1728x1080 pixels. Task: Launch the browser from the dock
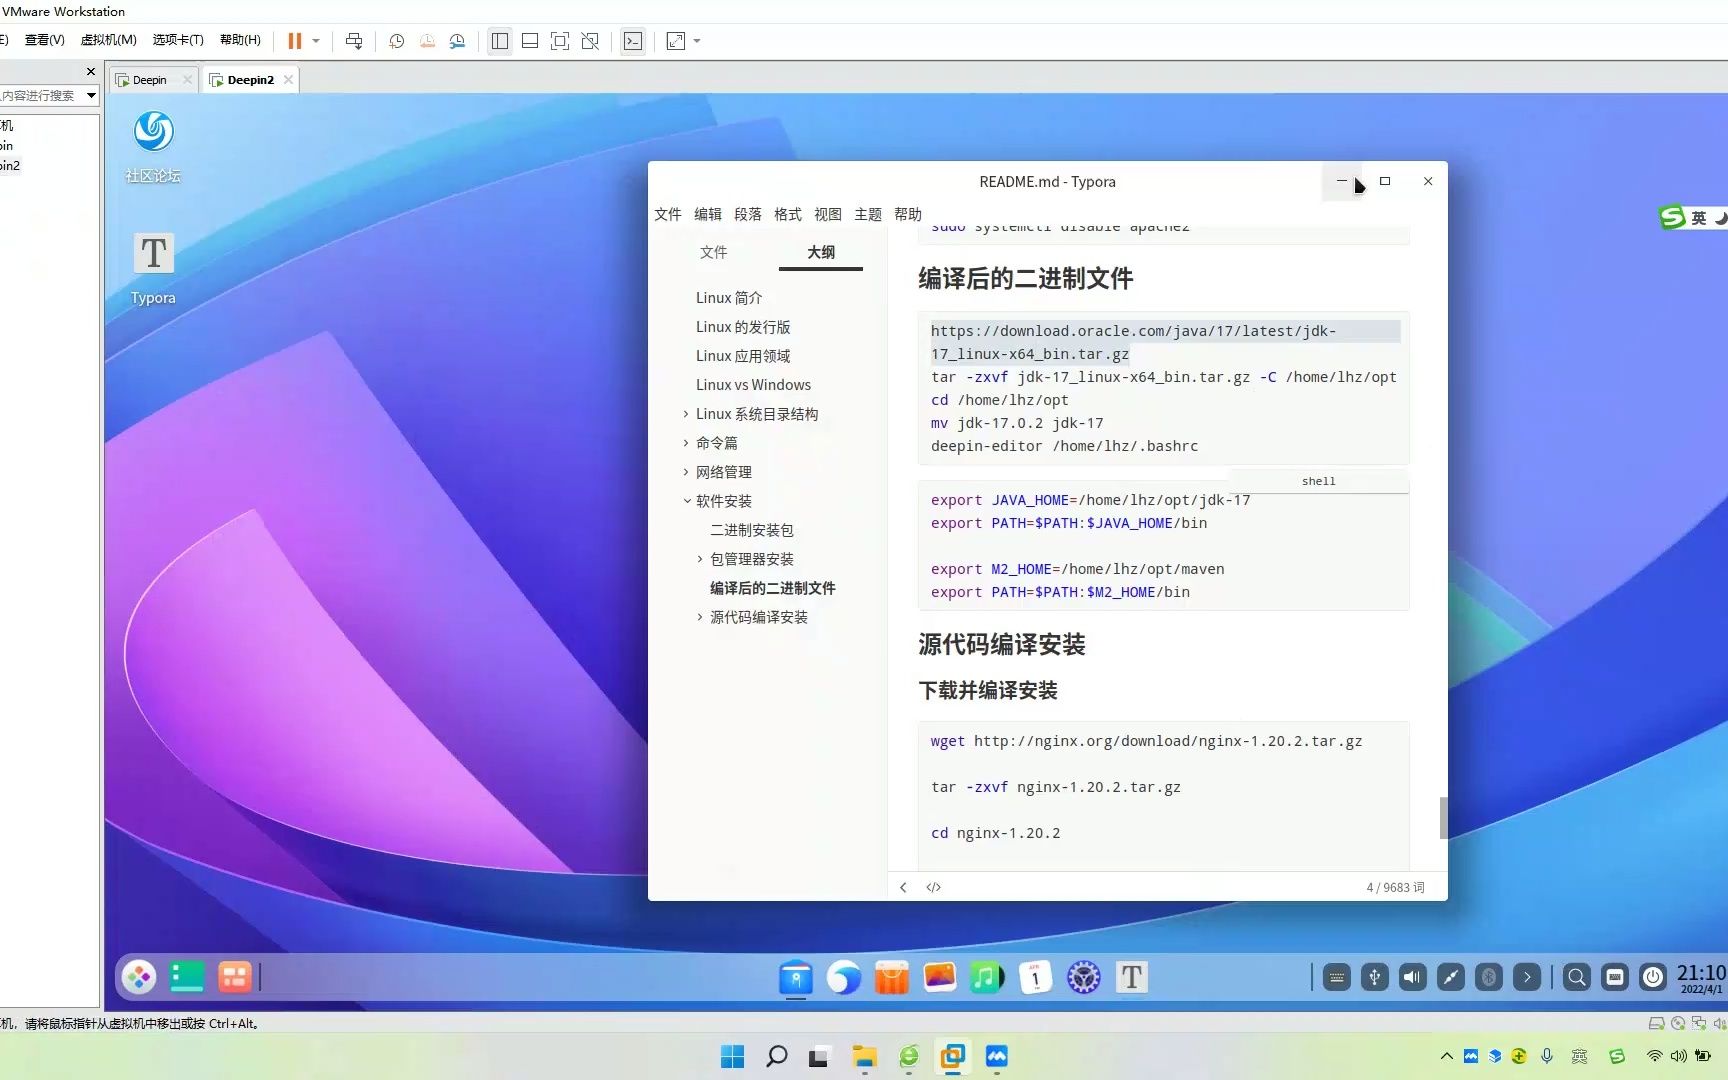click(x=843, y=977)
